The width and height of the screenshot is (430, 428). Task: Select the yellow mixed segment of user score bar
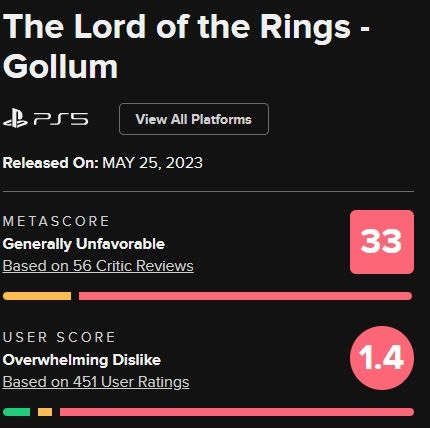tap(45, 412)
